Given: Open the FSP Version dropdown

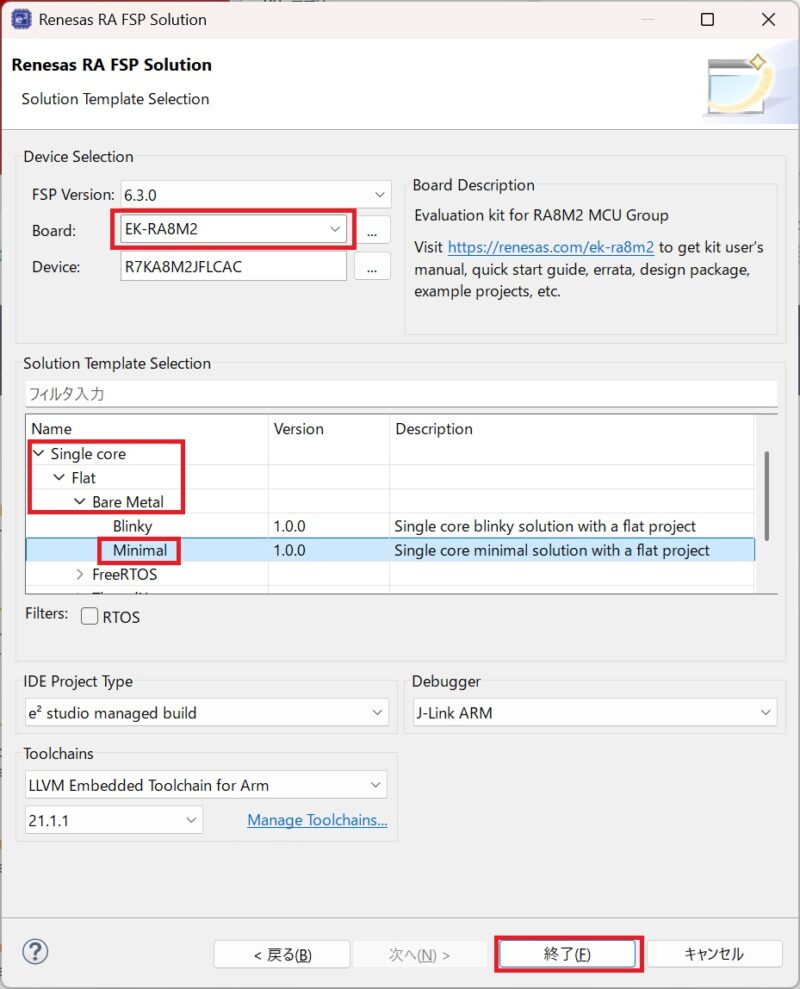Looking at the screenshot, I should click(255, 194).
